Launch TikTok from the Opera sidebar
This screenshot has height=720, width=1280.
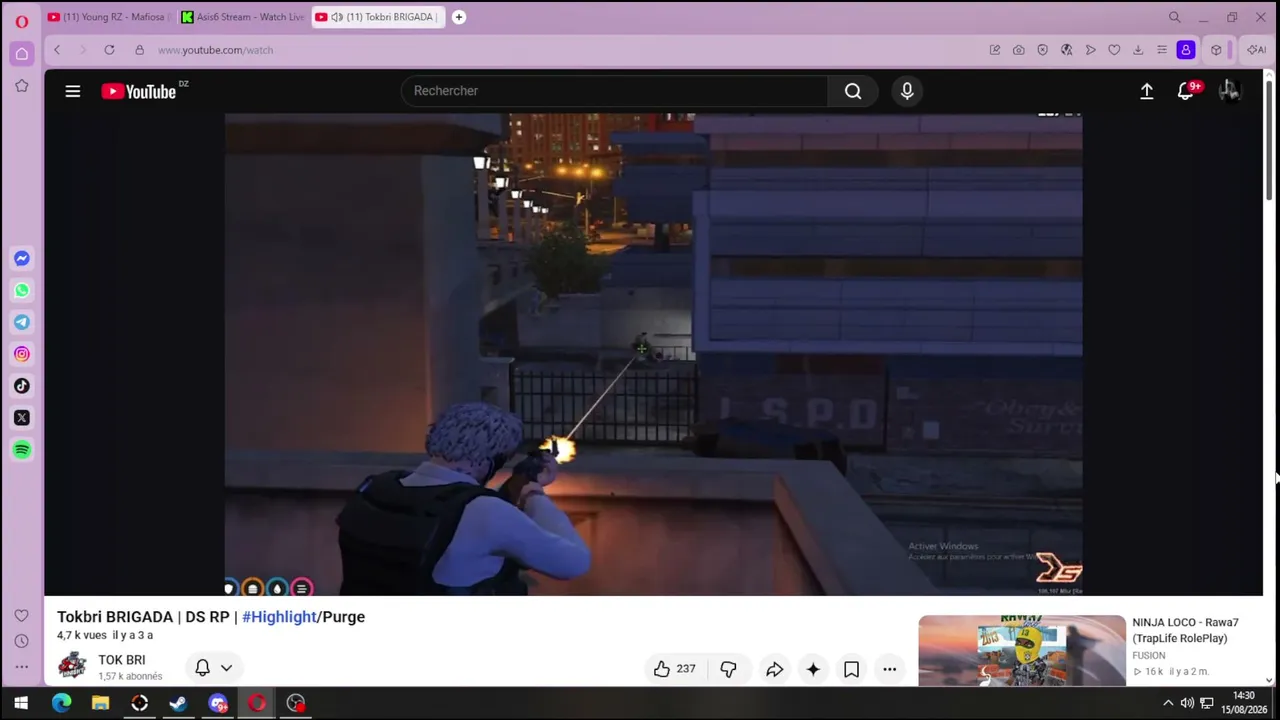pyautogui.click(x=21, y=386)
